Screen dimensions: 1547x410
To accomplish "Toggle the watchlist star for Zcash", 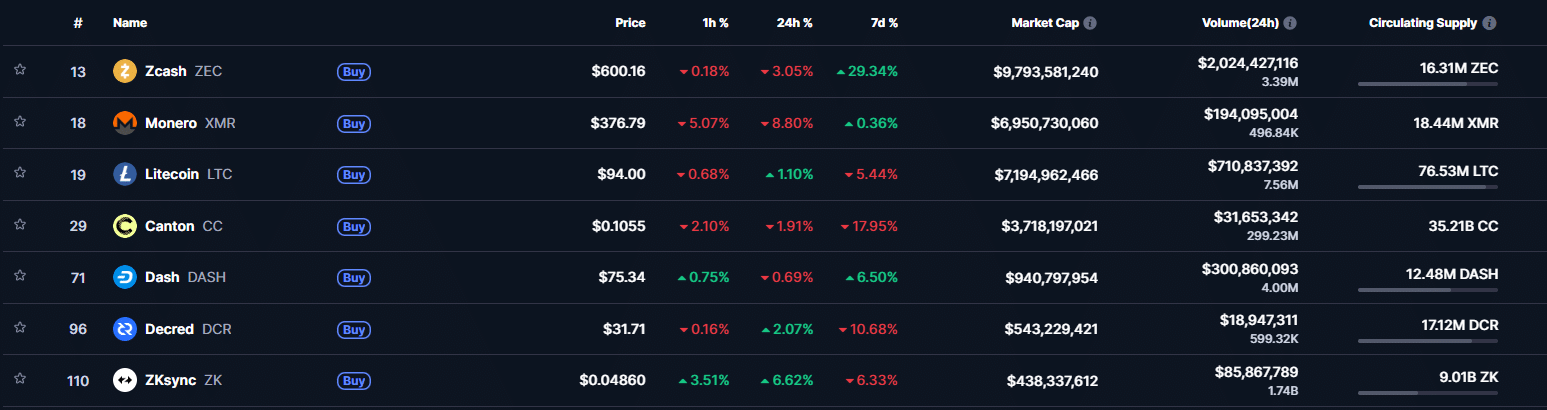I will pos(20,70).
